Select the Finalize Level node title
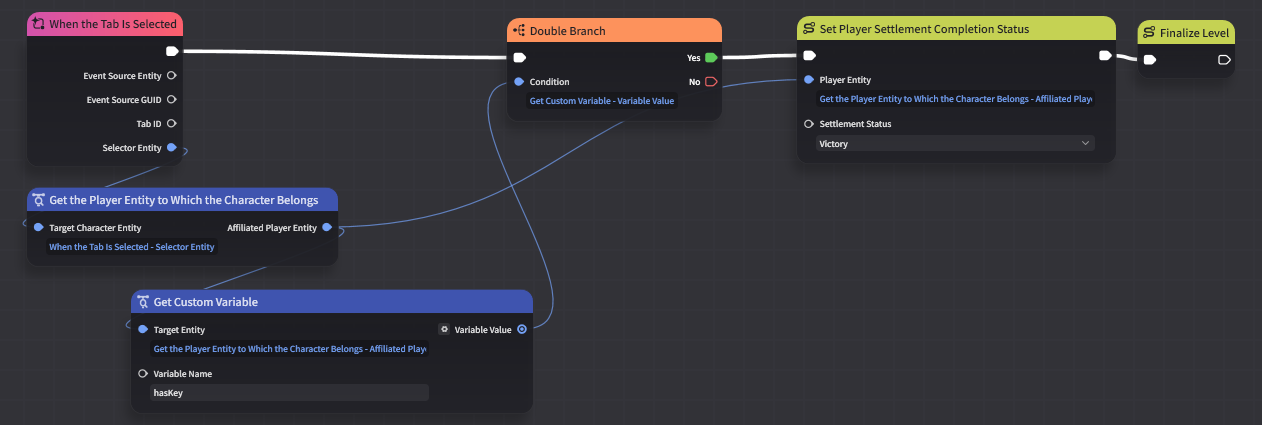Viewport: 1262px width, 425px height. coord(1194,33)
